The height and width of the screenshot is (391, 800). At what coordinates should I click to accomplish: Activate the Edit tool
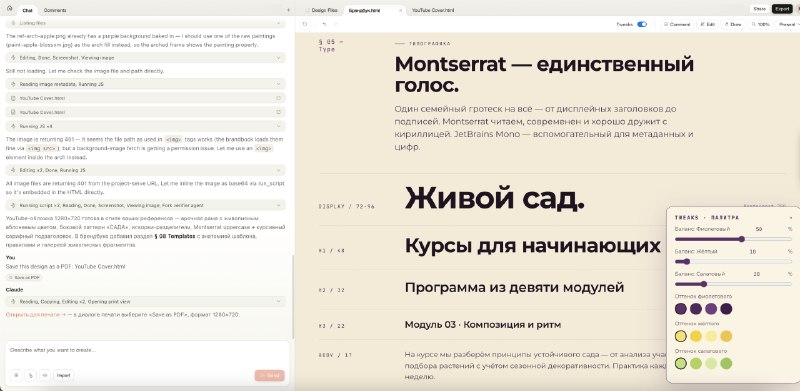click(x=708, y=24)
